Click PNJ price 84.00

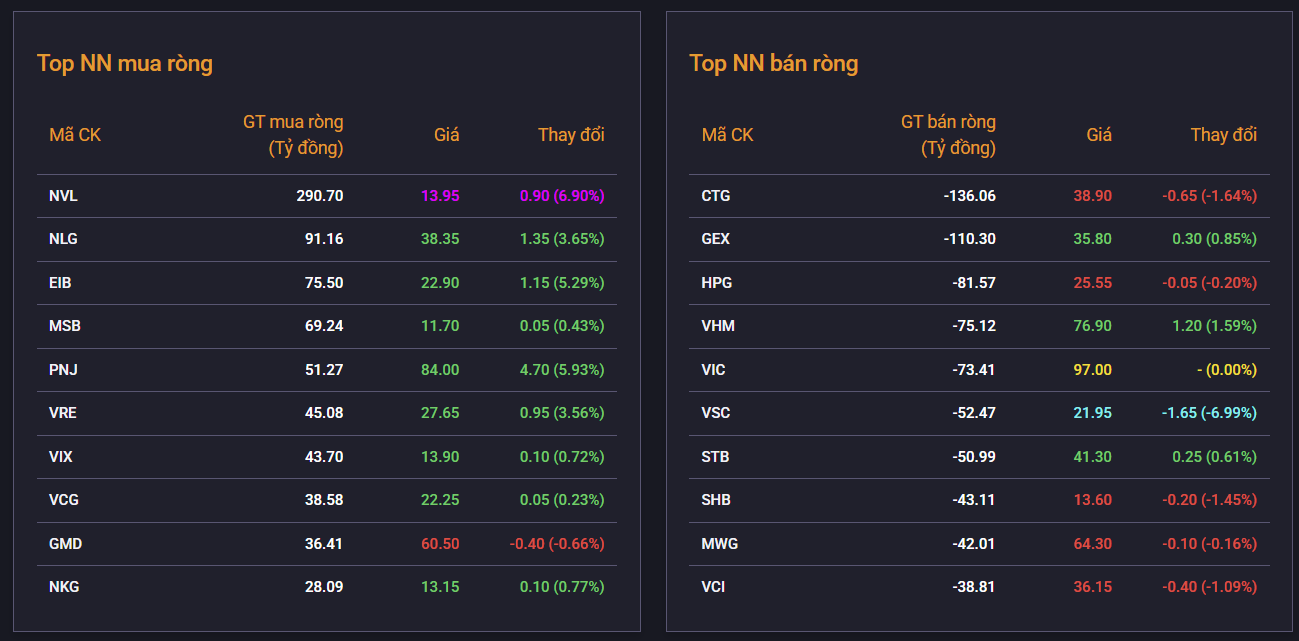440,370
